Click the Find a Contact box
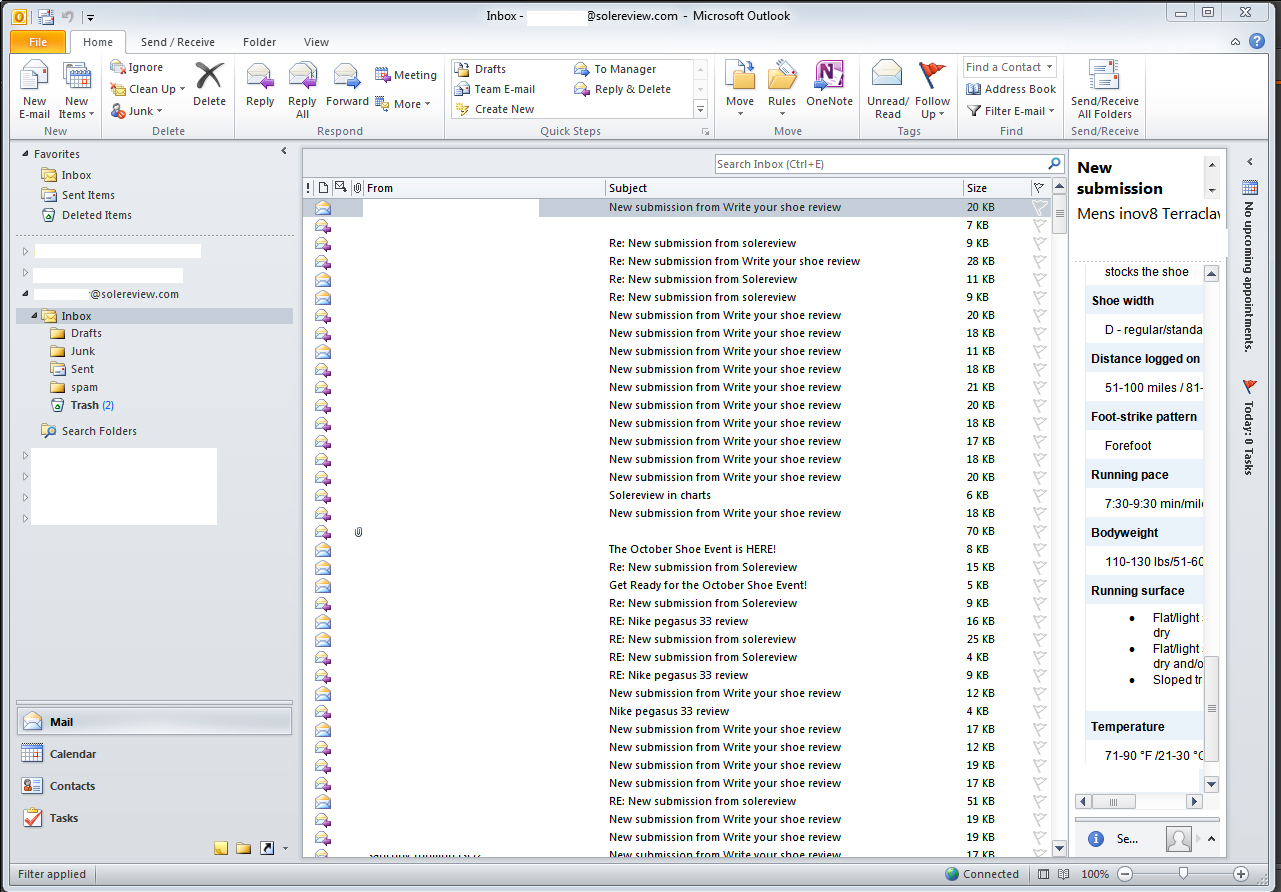1281x892 pixels. click(x=1010, y=67)
